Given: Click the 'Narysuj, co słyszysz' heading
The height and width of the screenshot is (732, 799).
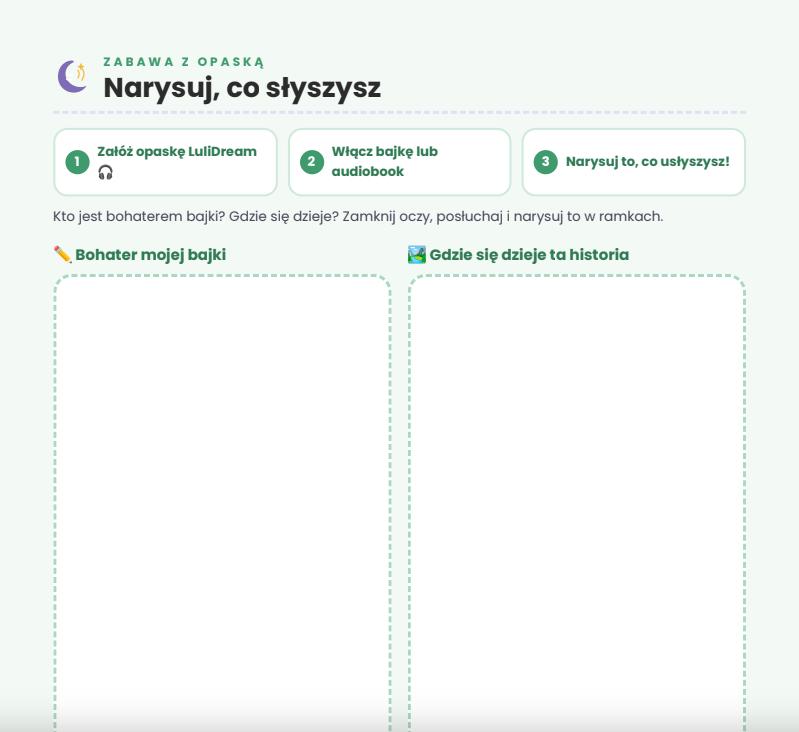Looking at the screenshot, I should click(x=242, y=88).
